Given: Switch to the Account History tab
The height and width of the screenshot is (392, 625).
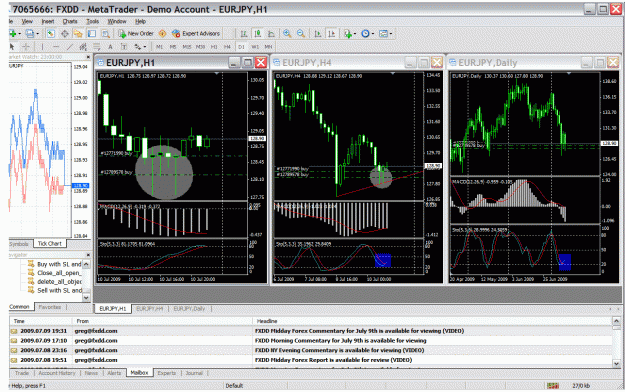Looking at the screenshot, I should (x=57, y=373).
